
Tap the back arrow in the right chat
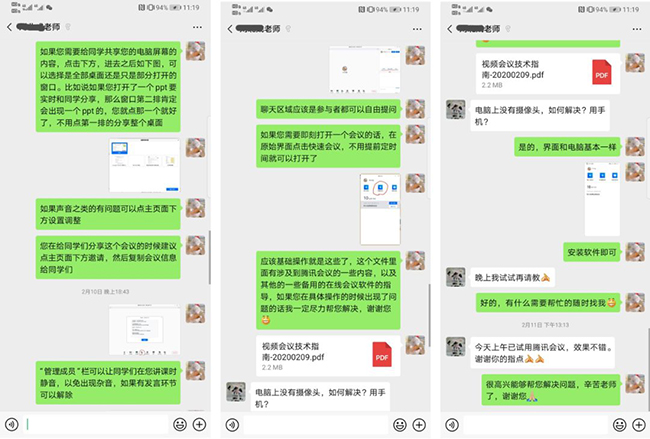pos(450,29)
